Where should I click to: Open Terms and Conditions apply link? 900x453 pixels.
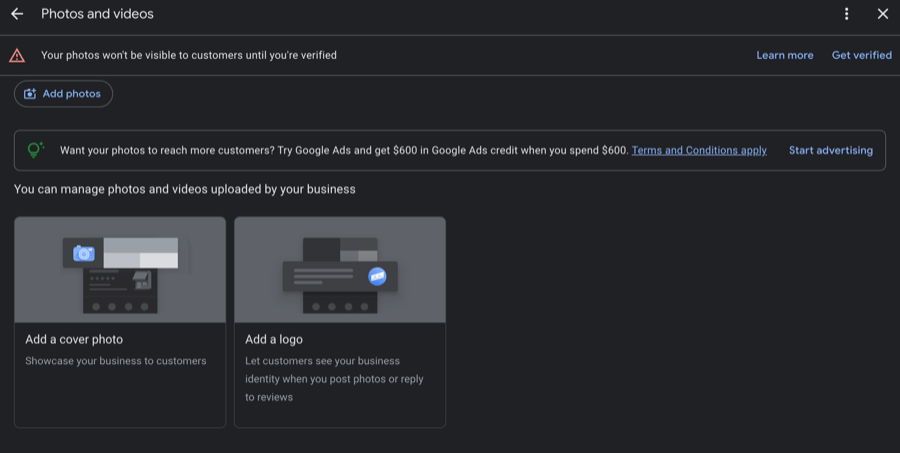click(699, 150)
